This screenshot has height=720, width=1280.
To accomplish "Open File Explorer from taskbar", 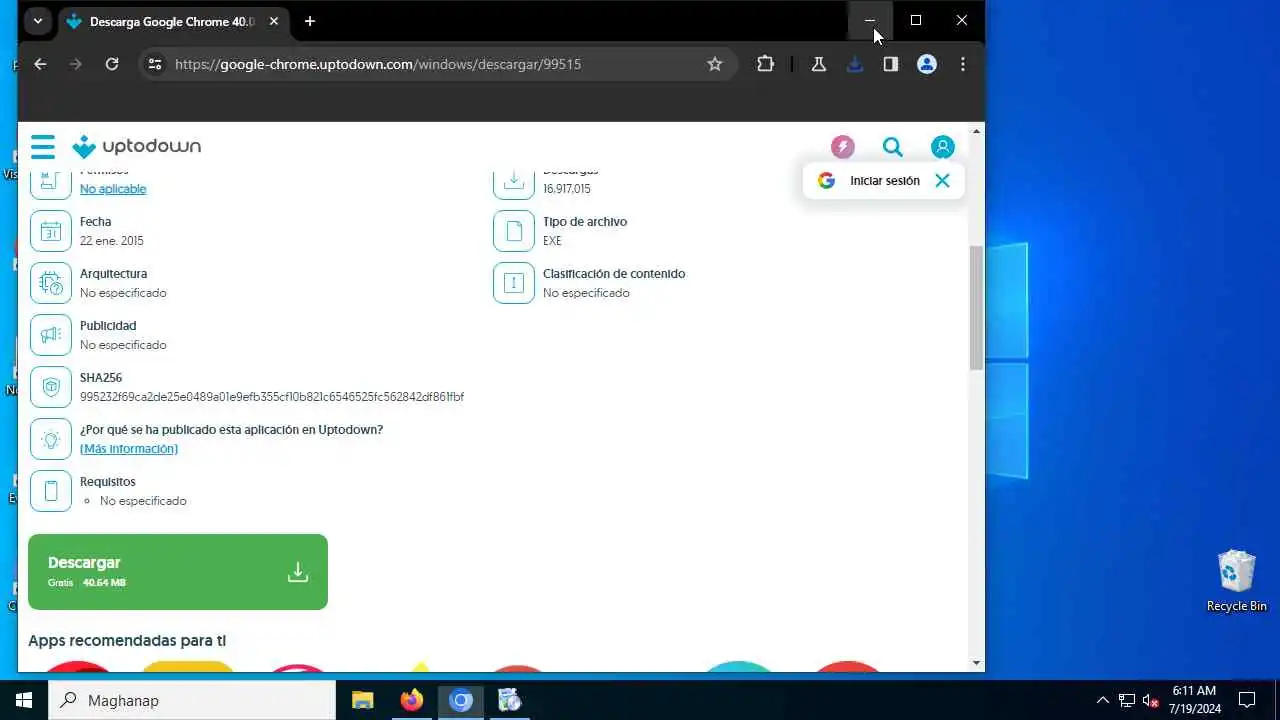I will (x=362, y=700).
